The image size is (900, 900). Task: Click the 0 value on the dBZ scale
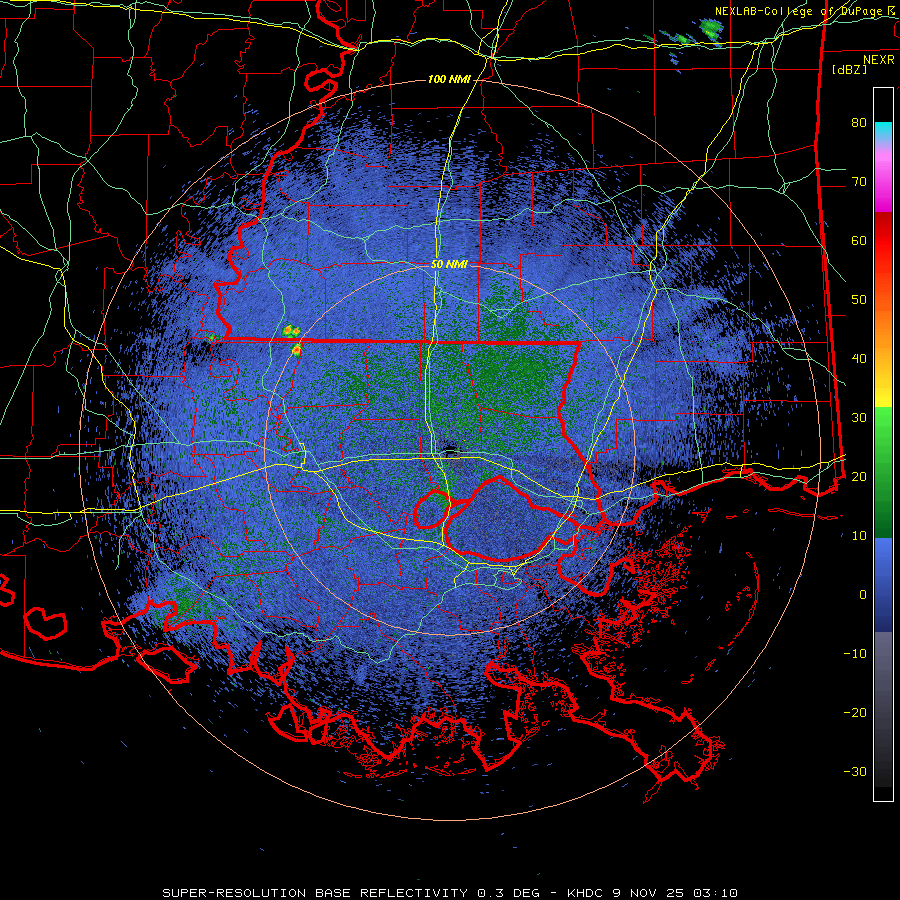[x=863, y=595]
